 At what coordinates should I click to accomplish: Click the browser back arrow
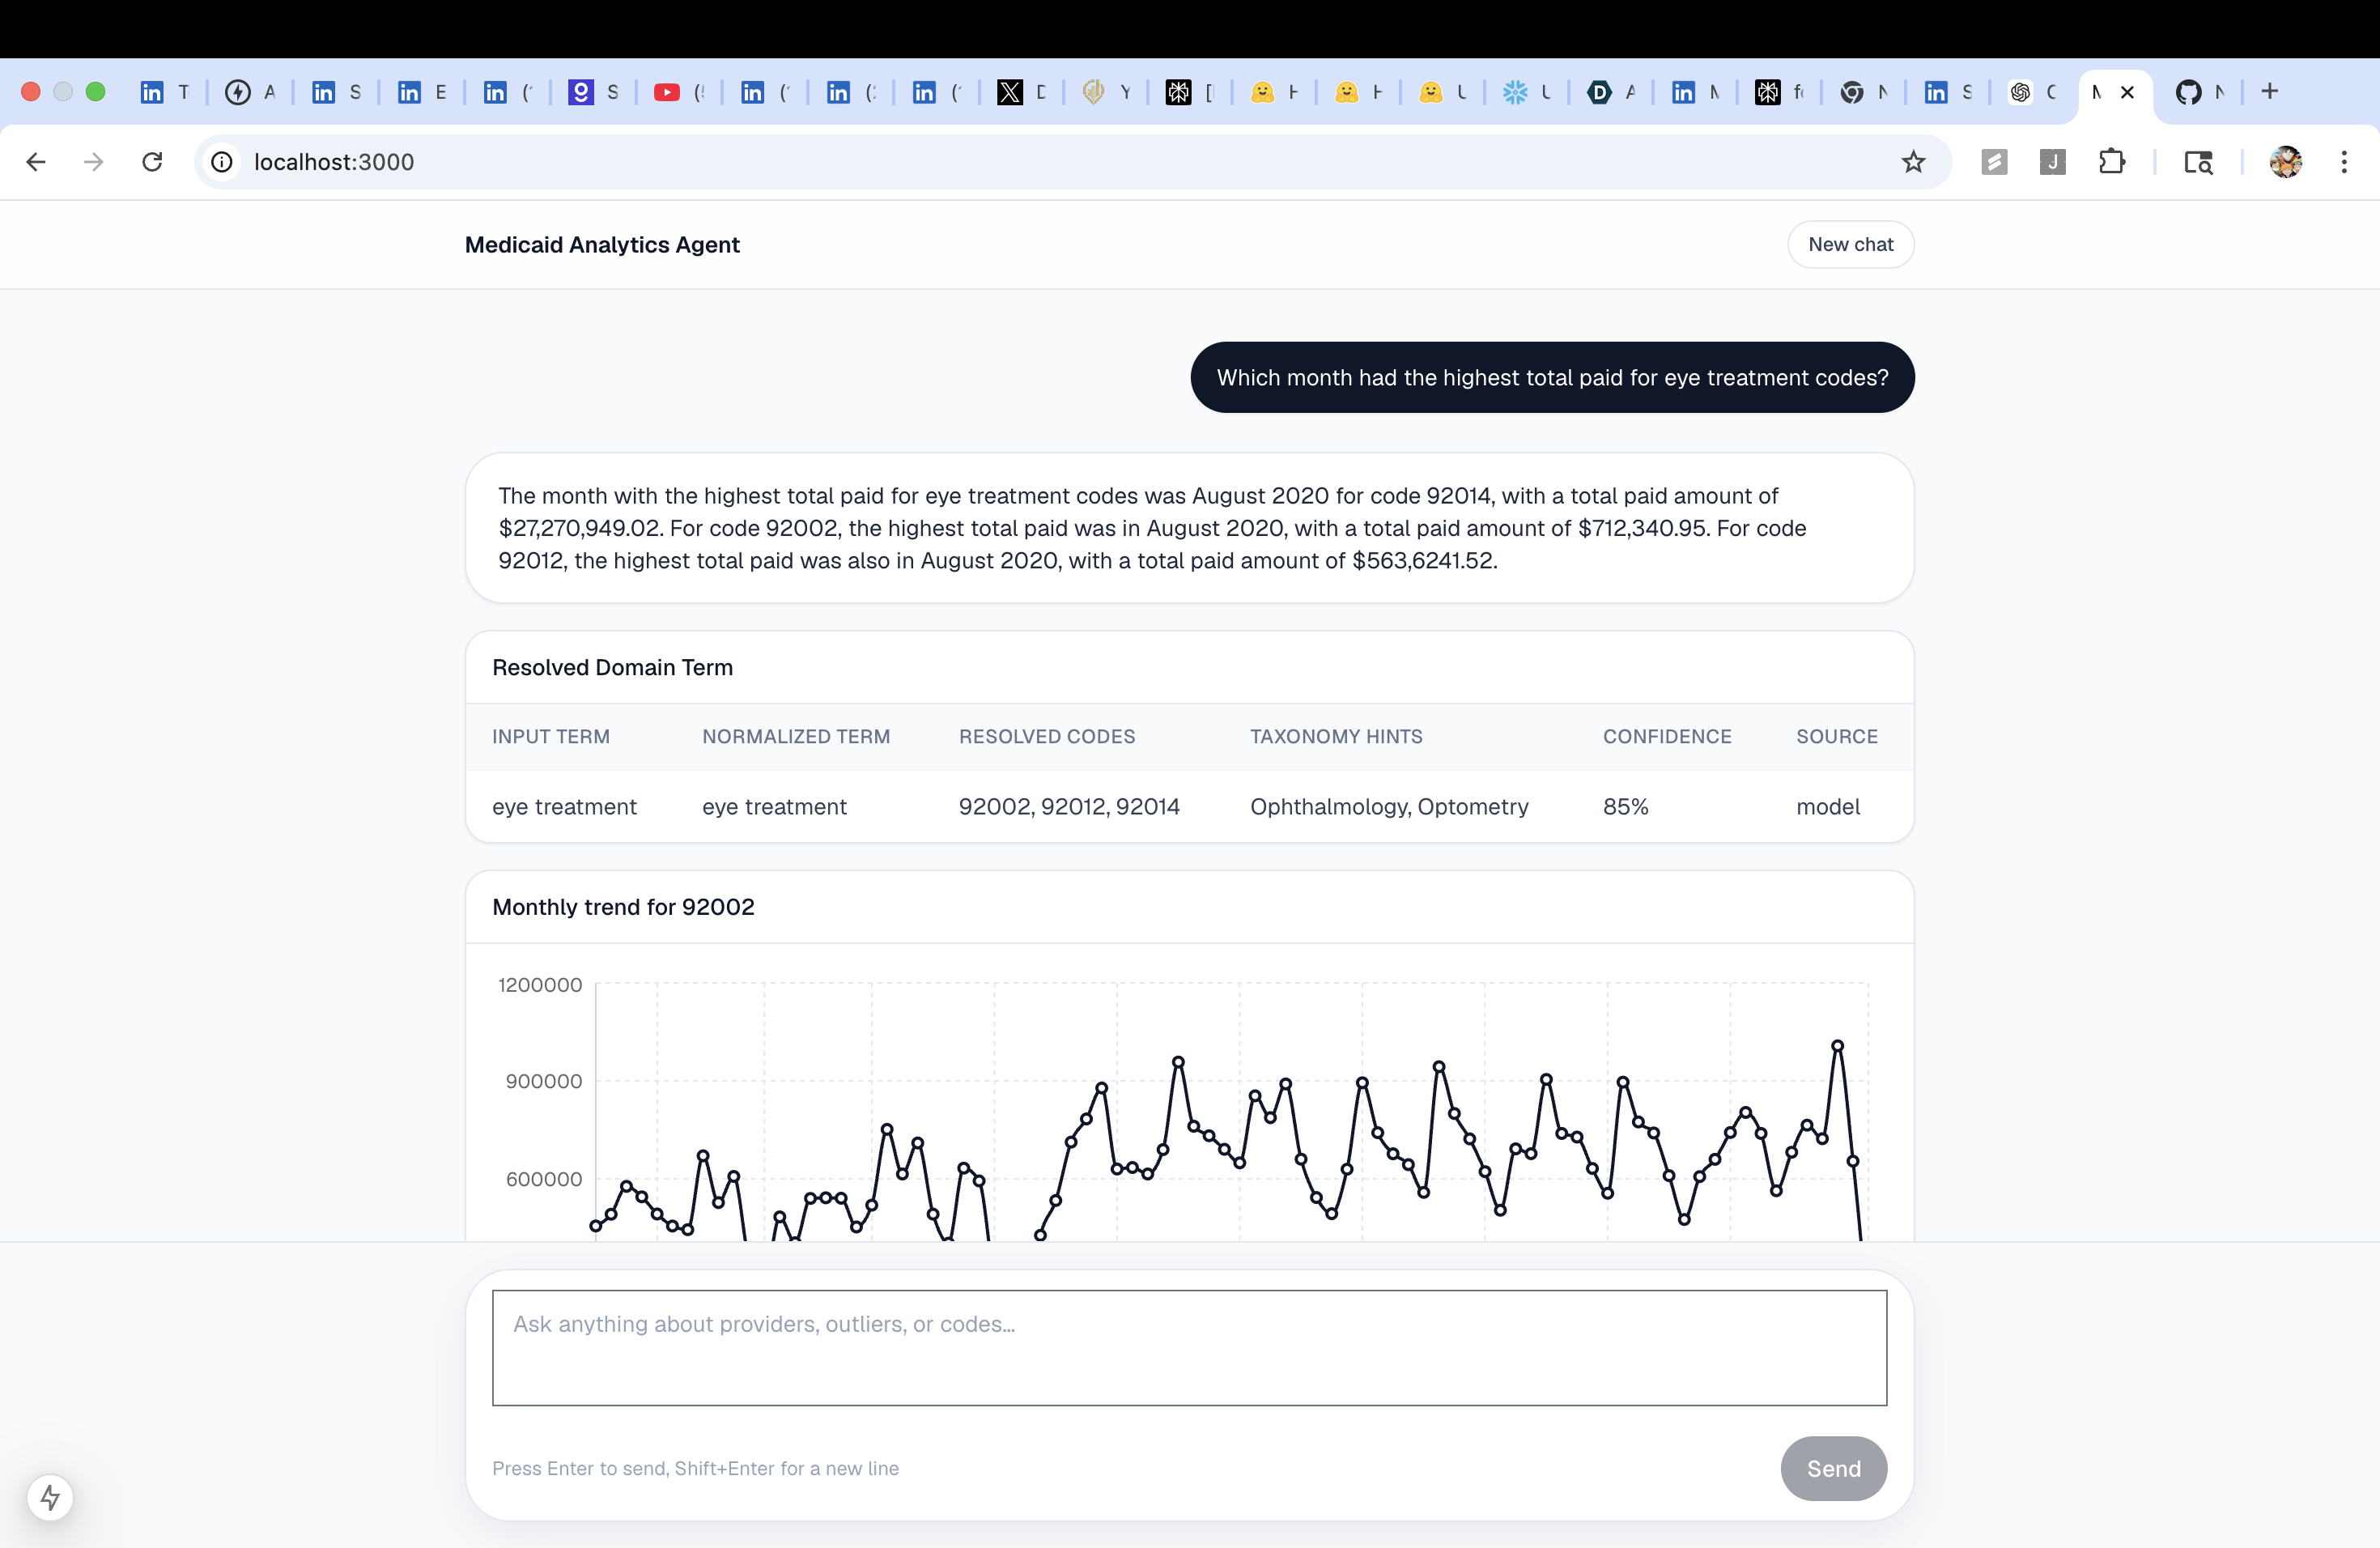(36, 162)
